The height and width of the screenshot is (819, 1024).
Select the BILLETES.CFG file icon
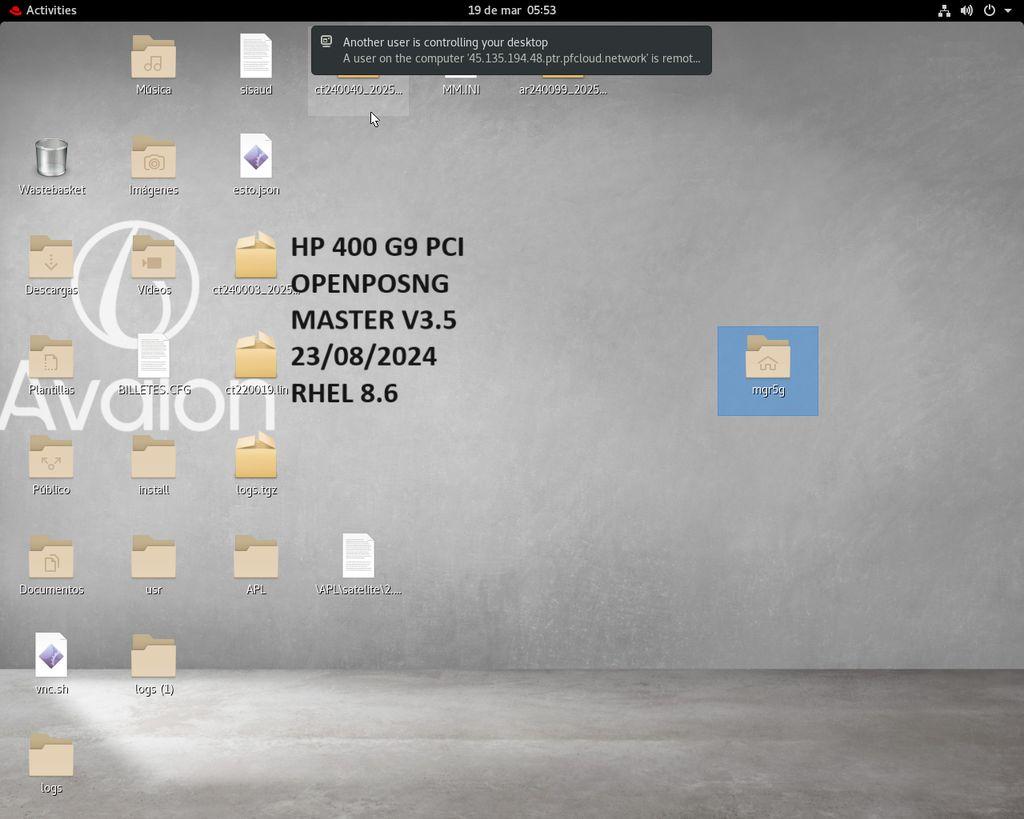pyautogui.click(x=153, y=357)
